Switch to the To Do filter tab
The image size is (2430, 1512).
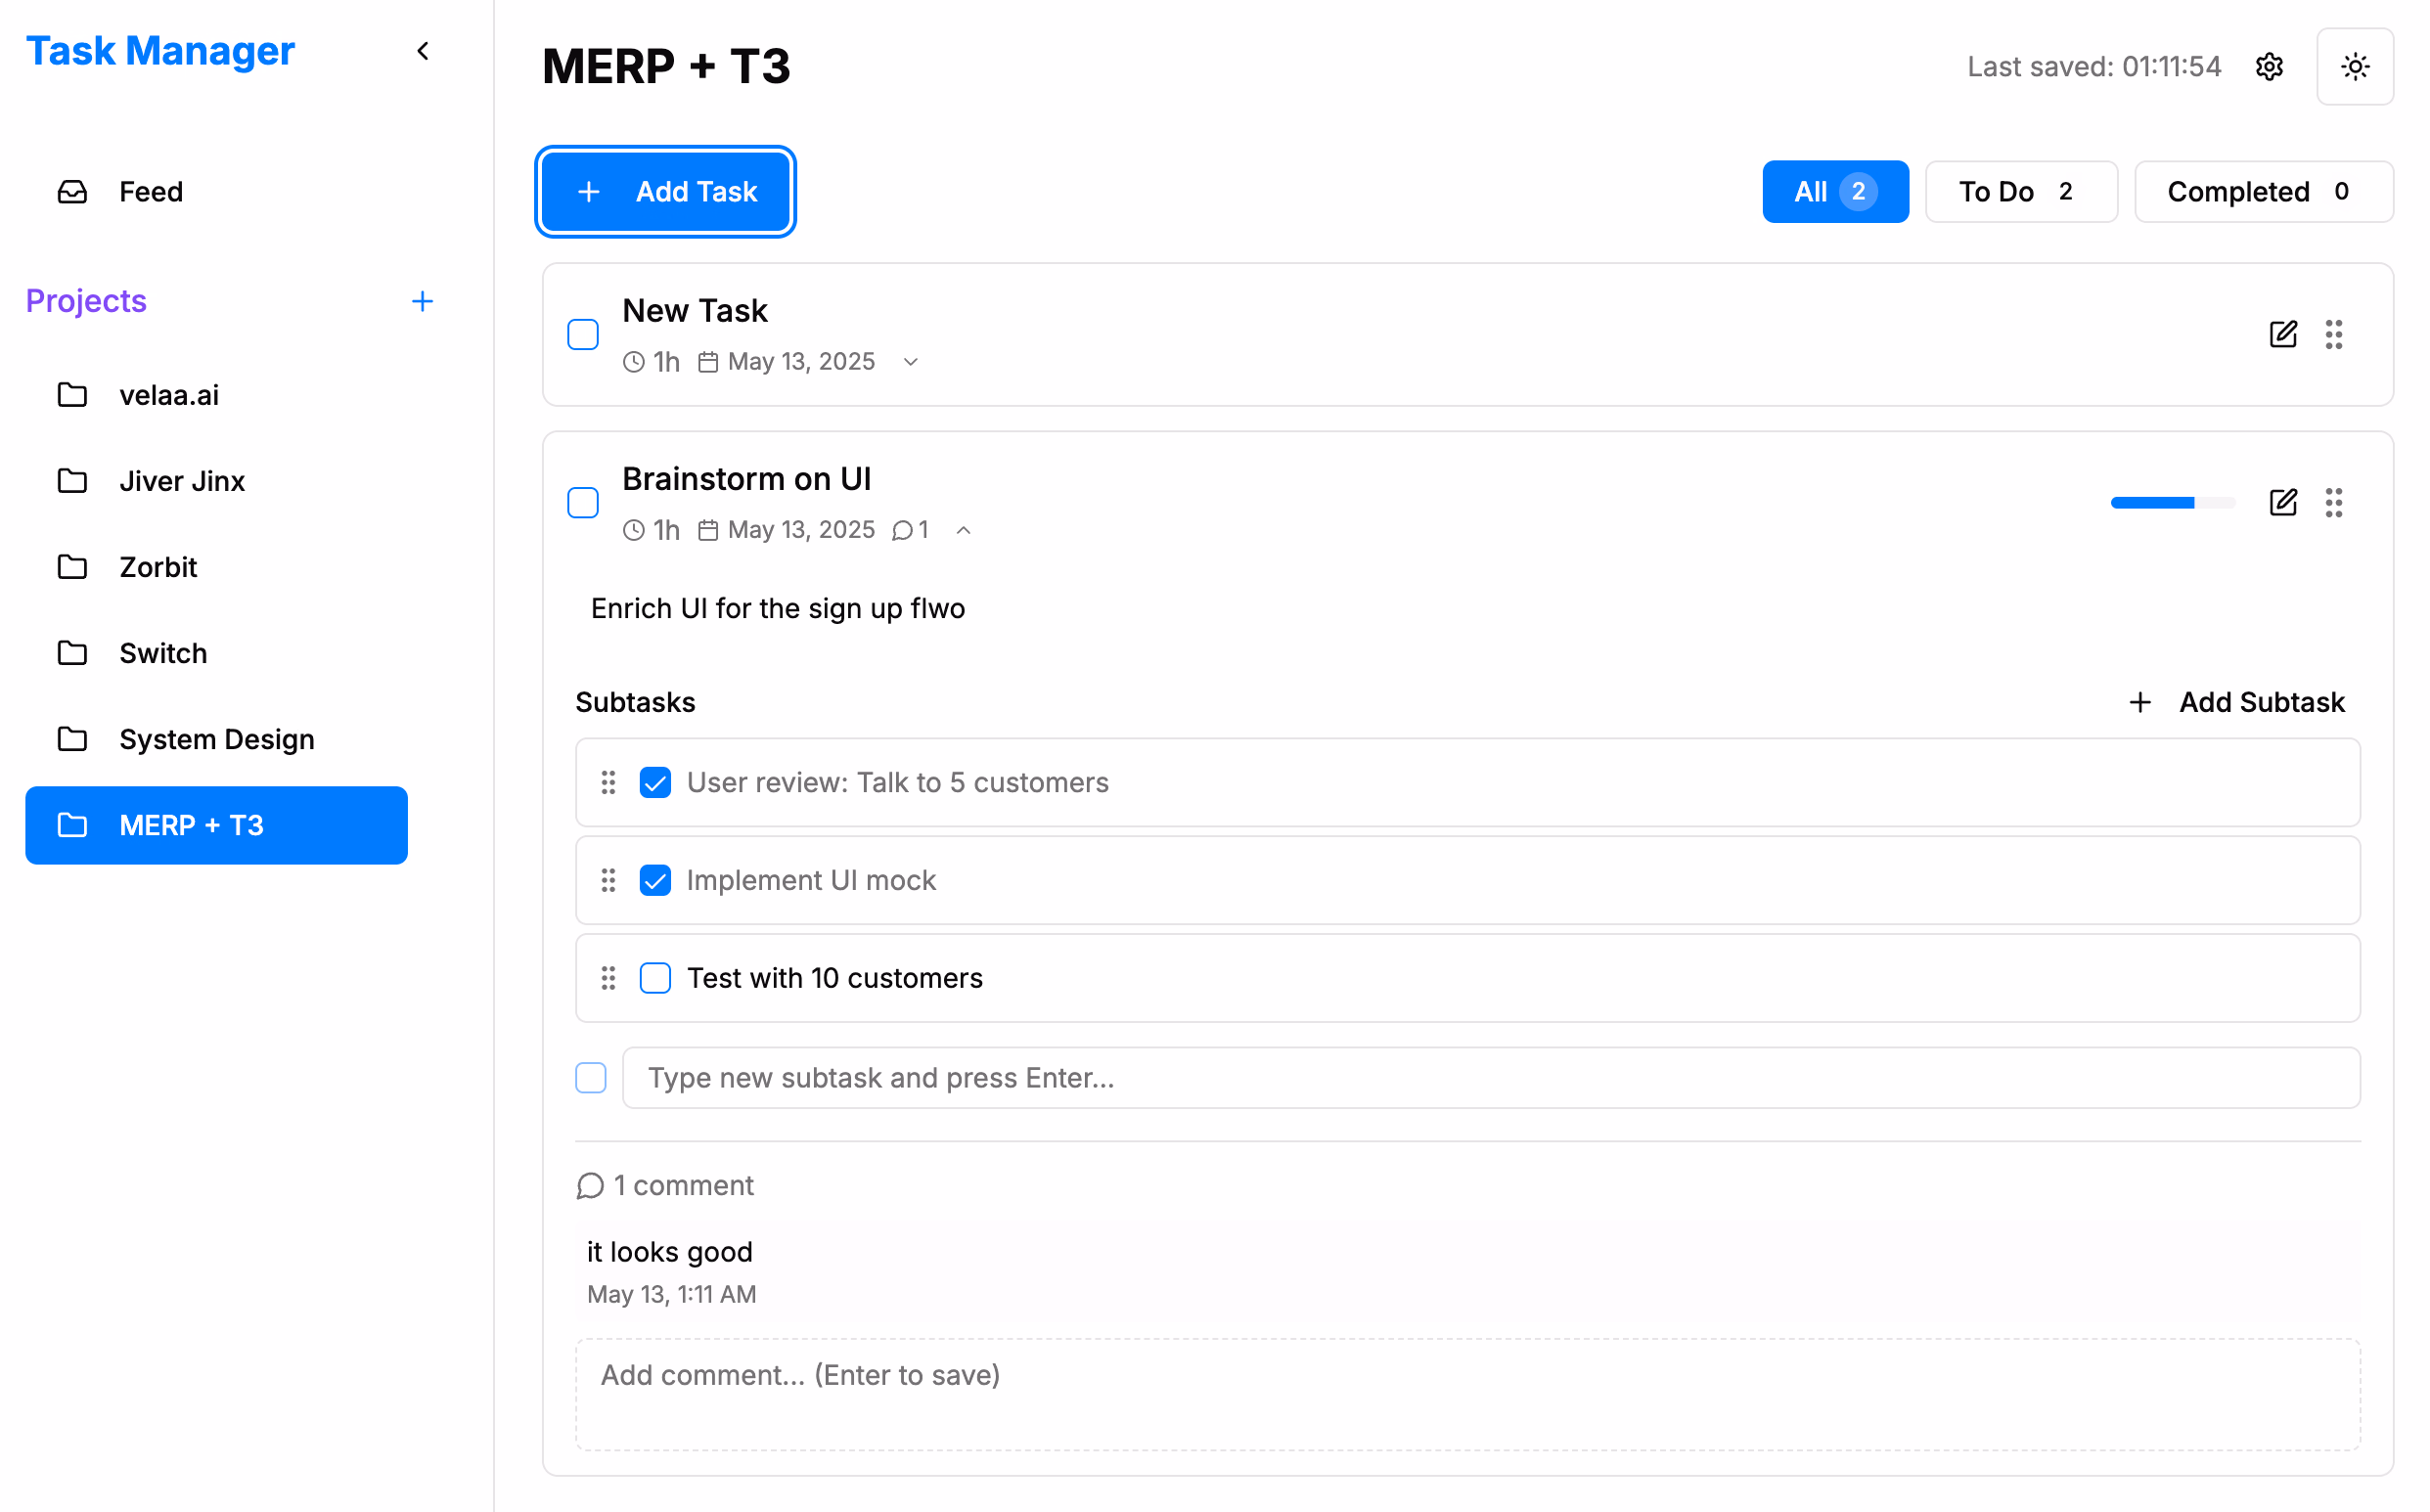click(2021, 191)
